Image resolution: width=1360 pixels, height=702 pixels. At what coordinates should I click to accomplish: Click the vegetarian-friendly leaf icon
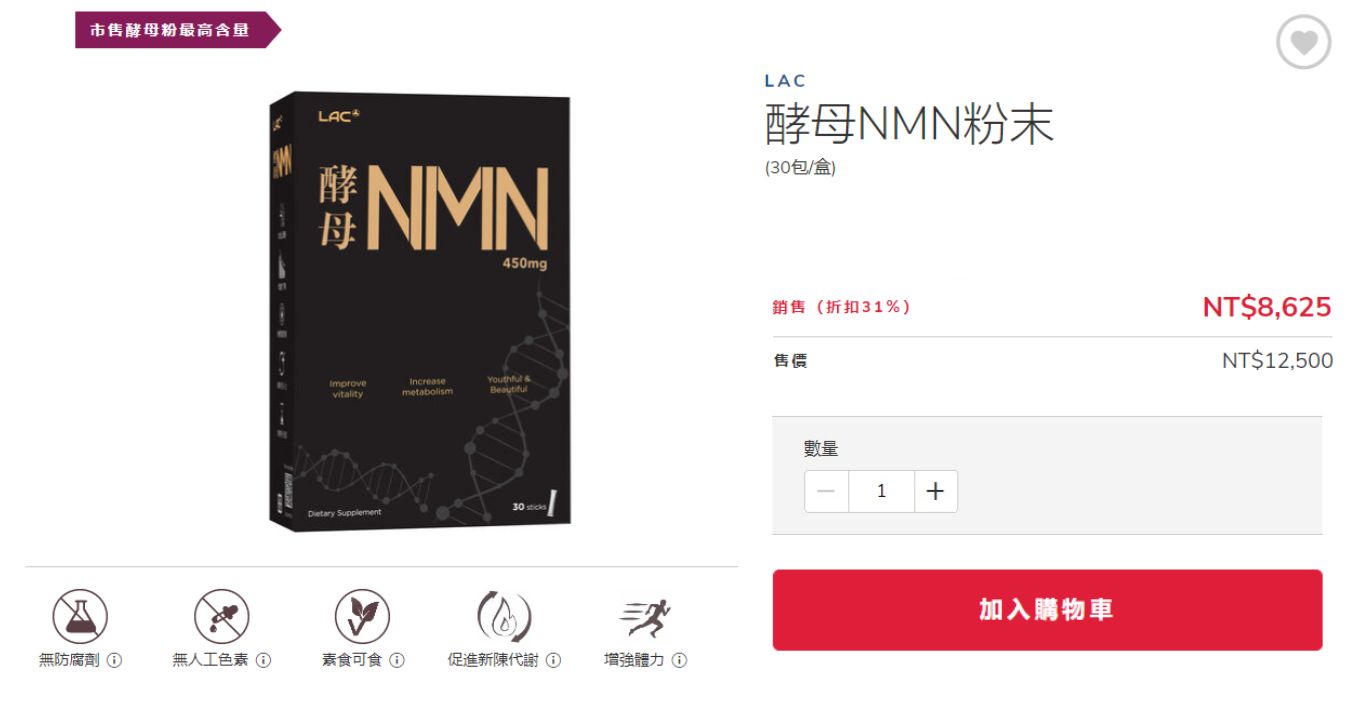click(x=362, y=616)
